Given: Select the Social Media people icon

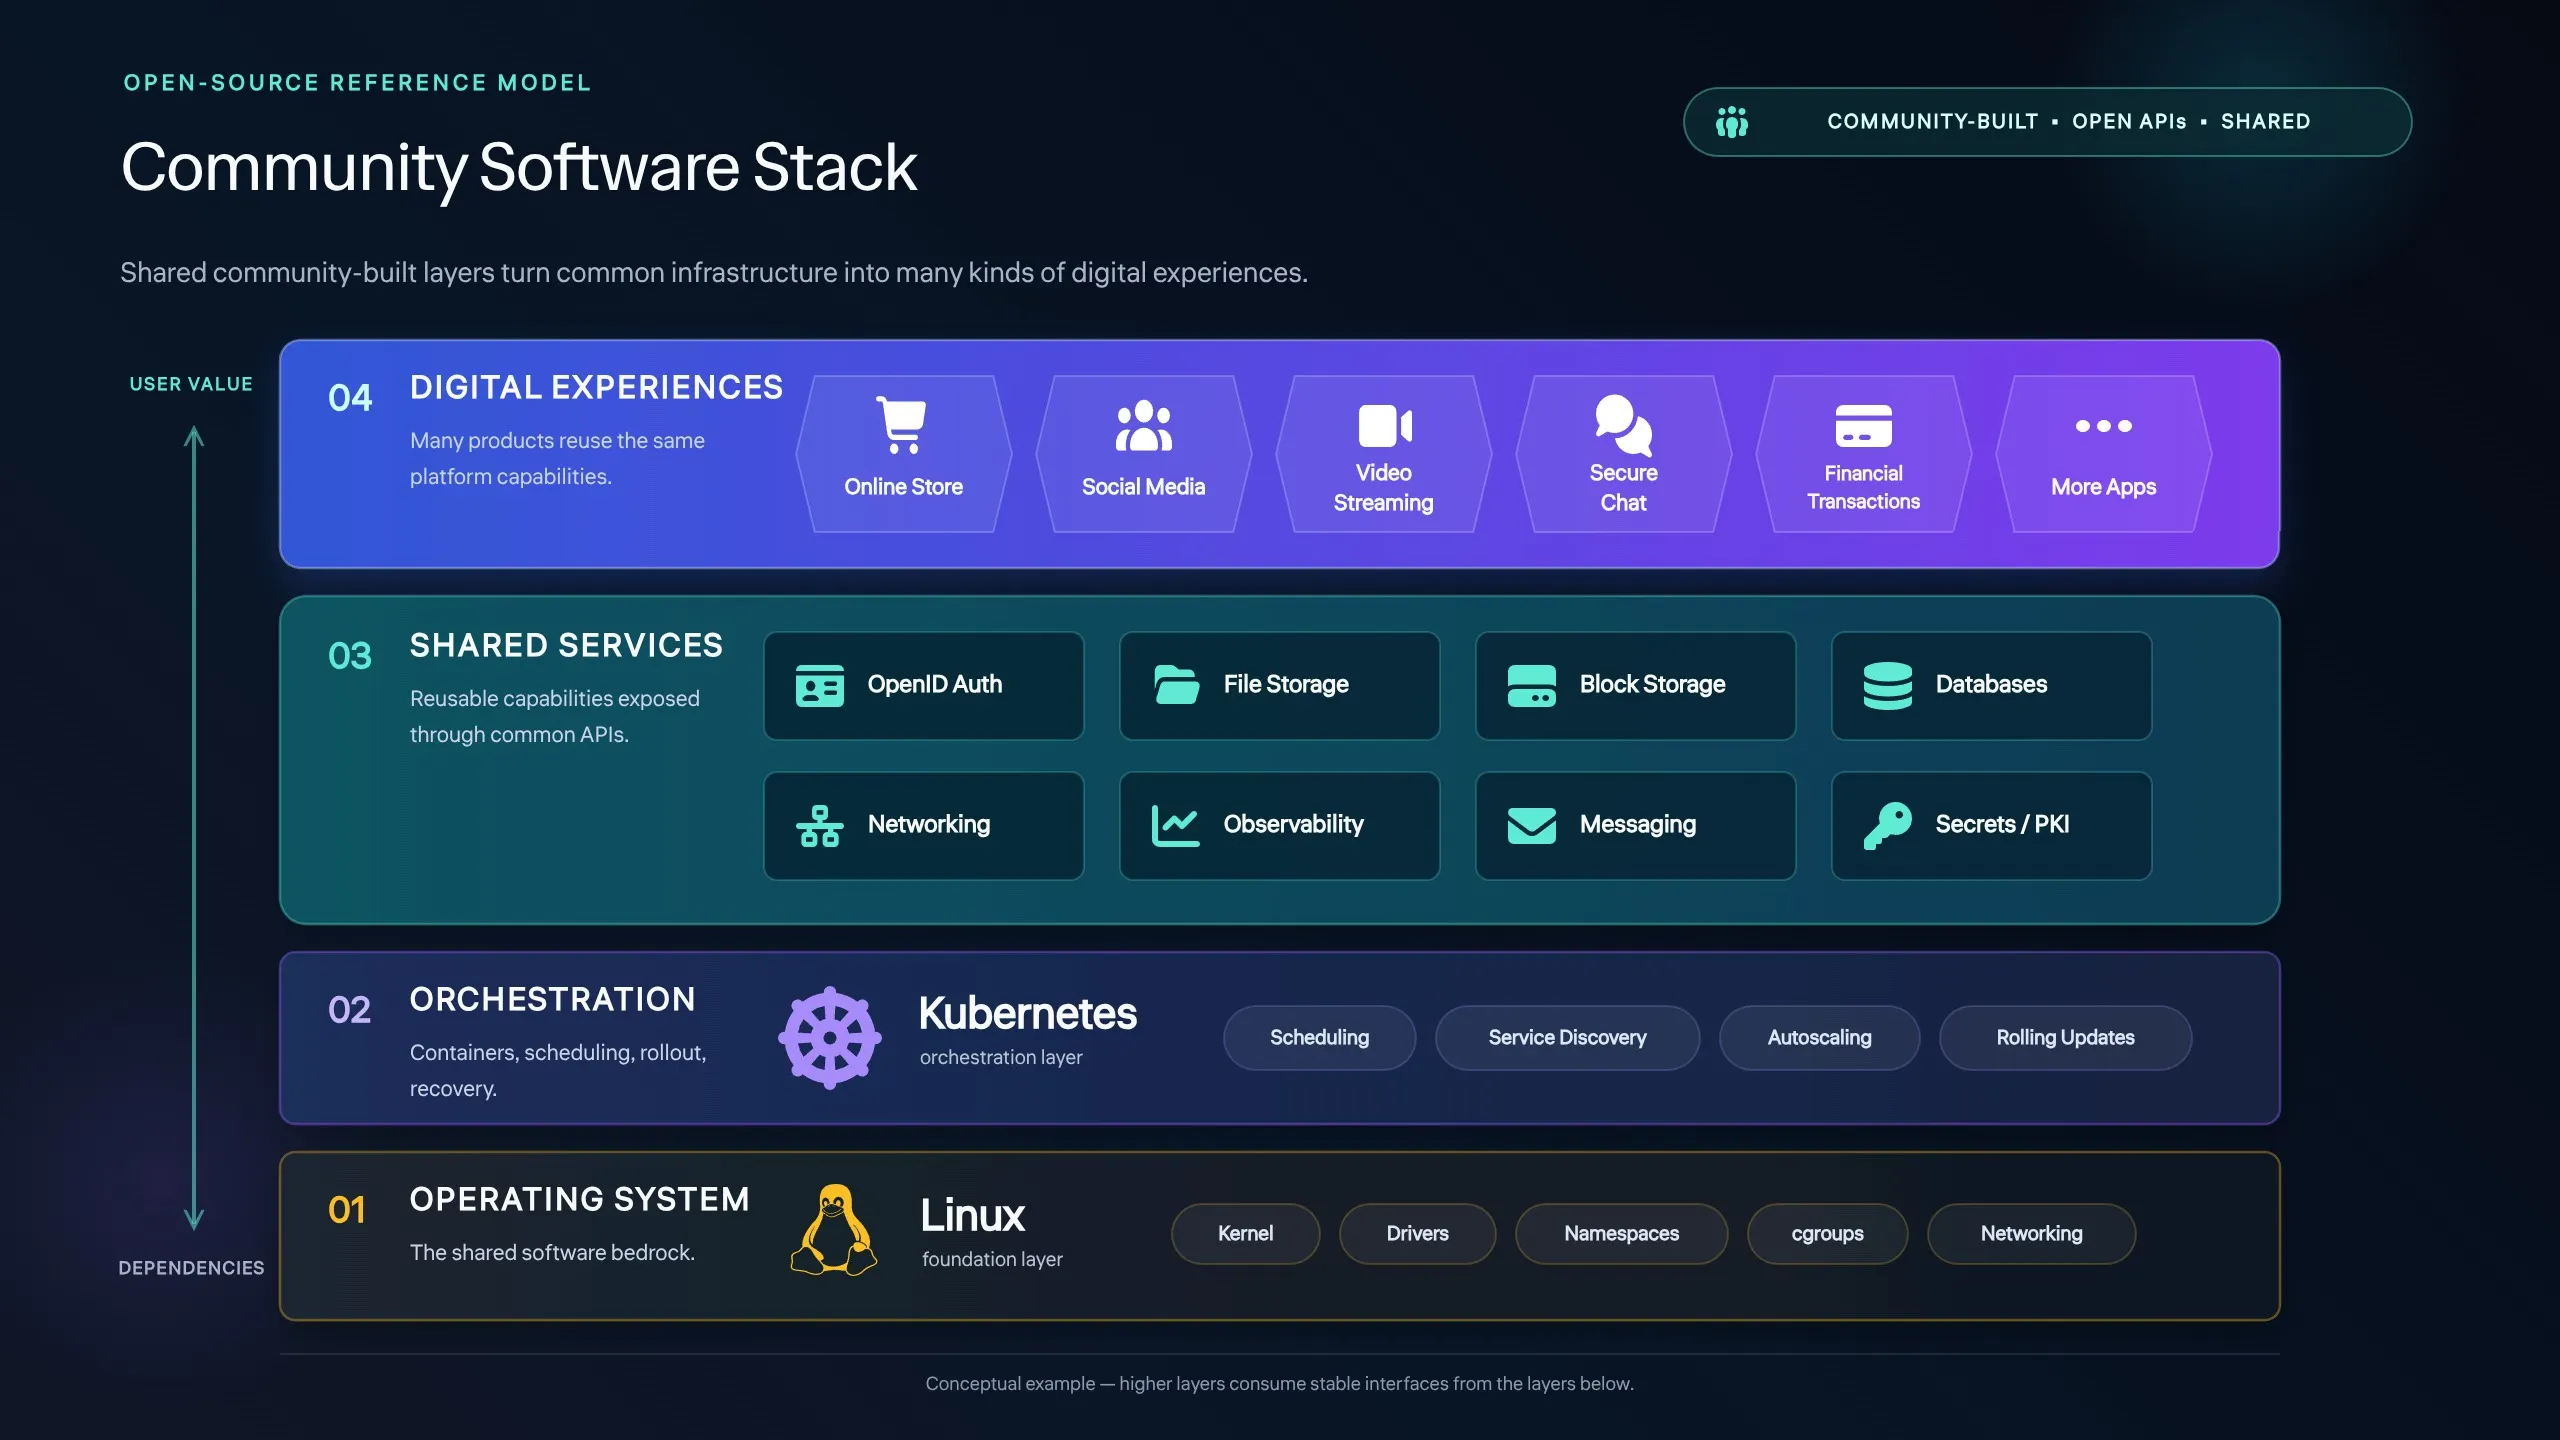Looking at the screenshot, I should [1143, 426].
